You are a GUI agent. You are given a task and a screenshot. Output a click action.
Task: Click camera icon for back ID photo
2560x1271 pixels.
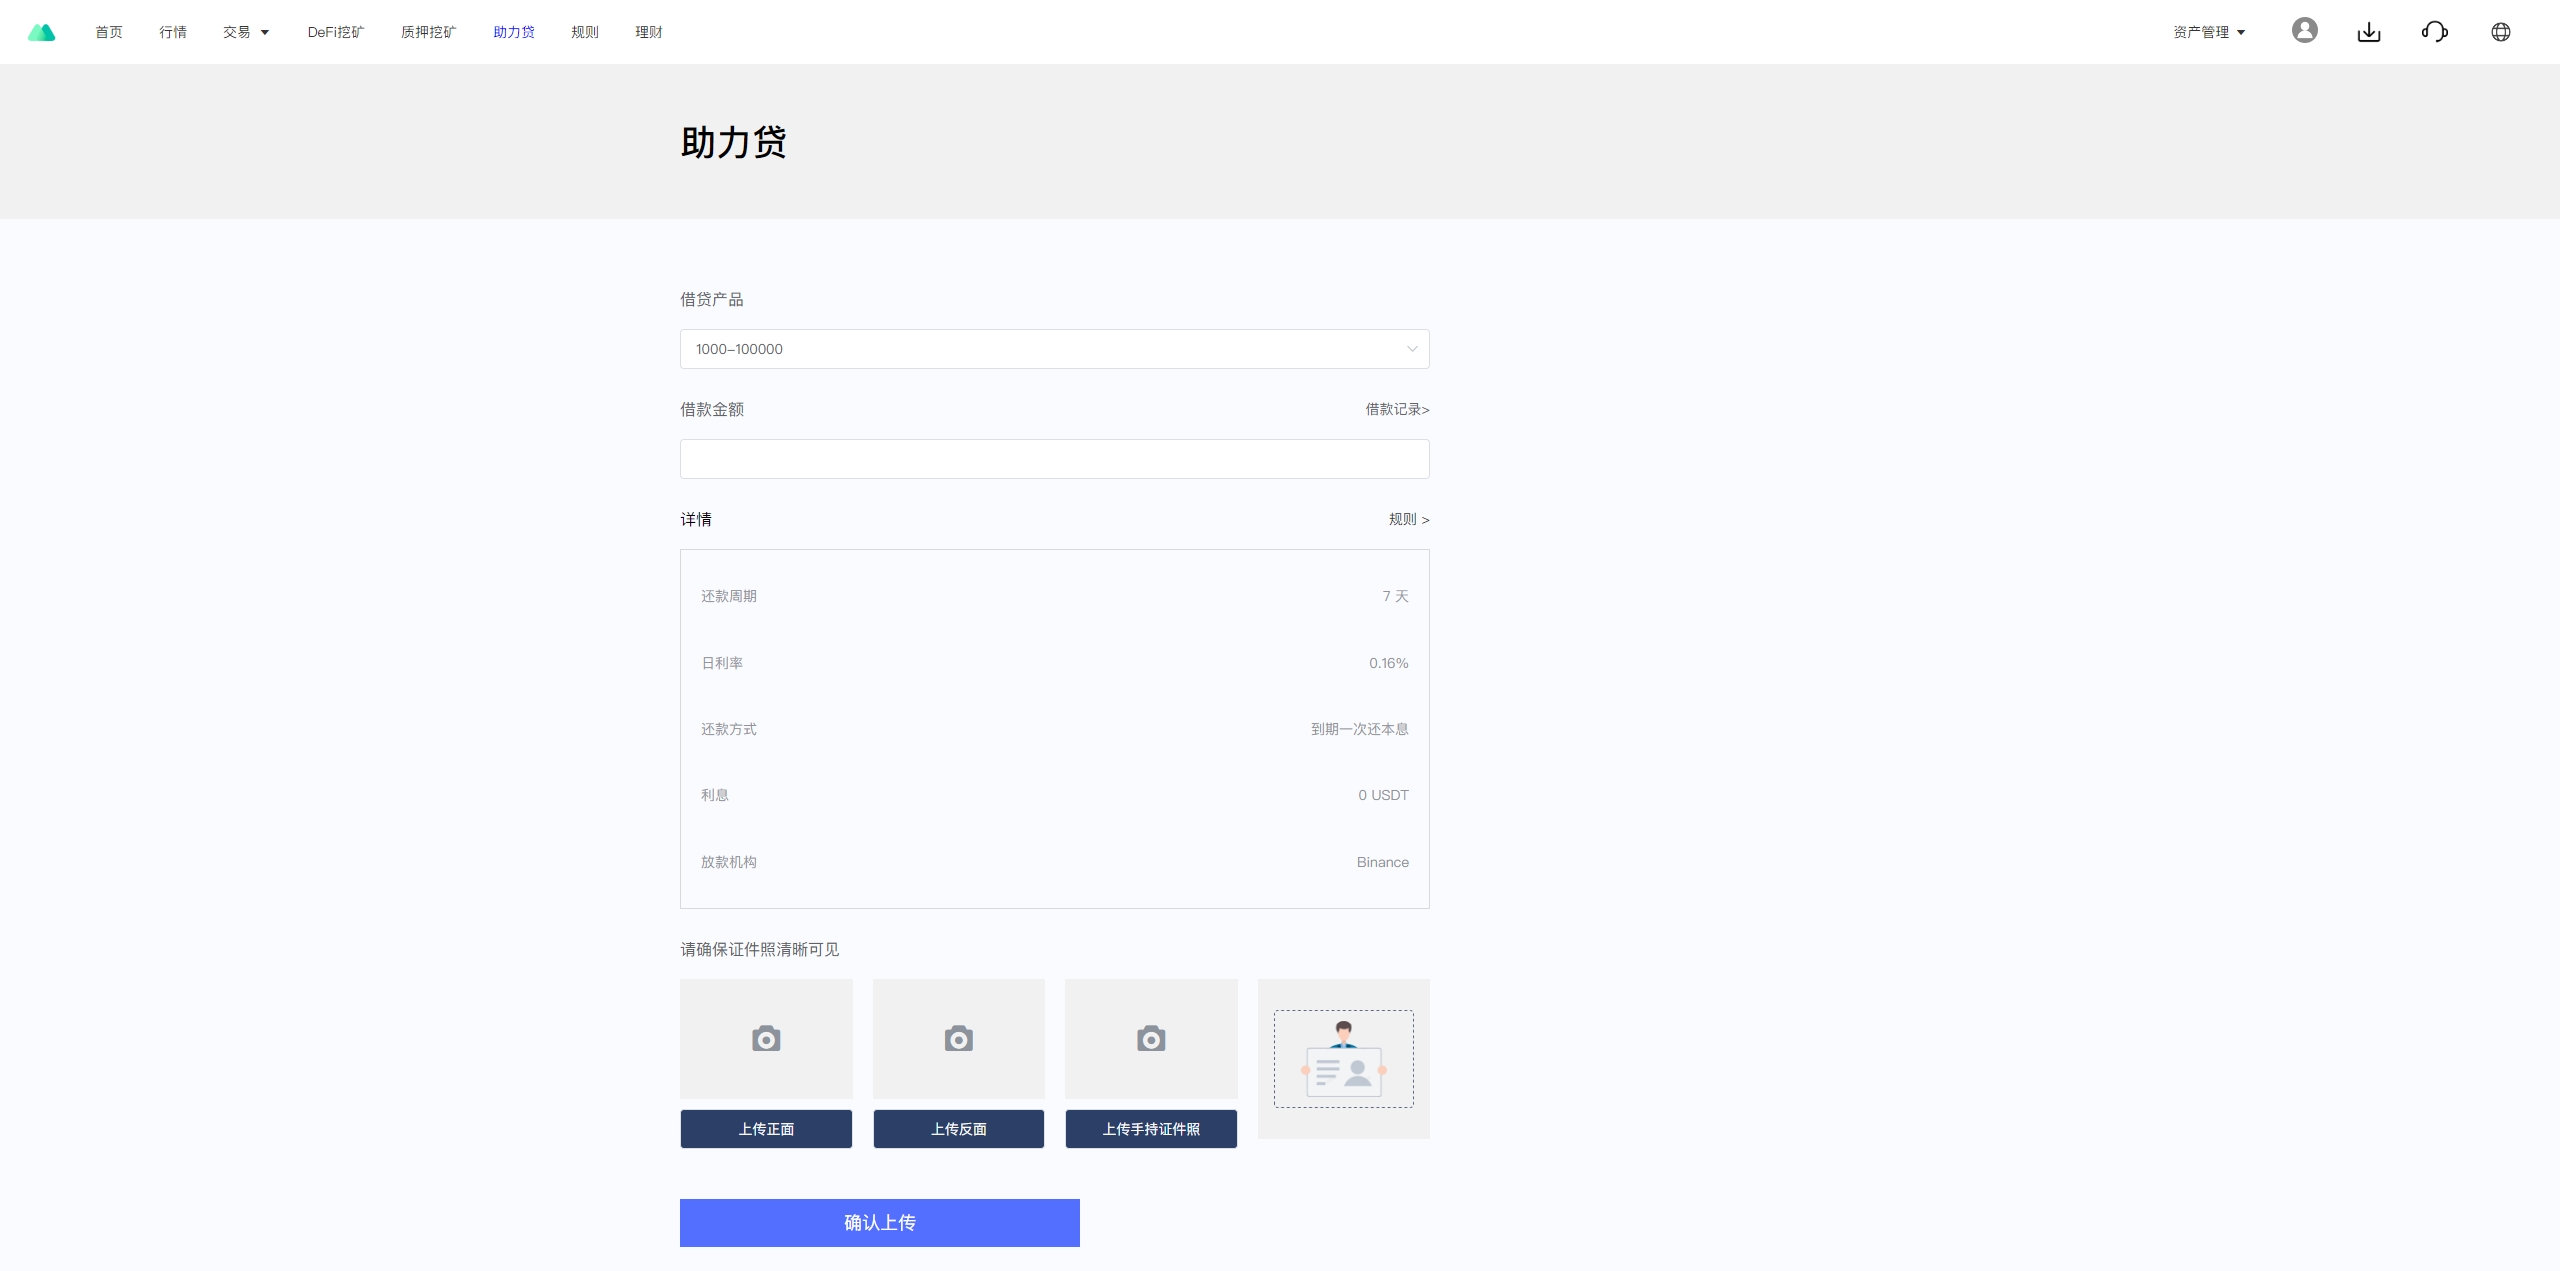click(x=958, y=1039)
